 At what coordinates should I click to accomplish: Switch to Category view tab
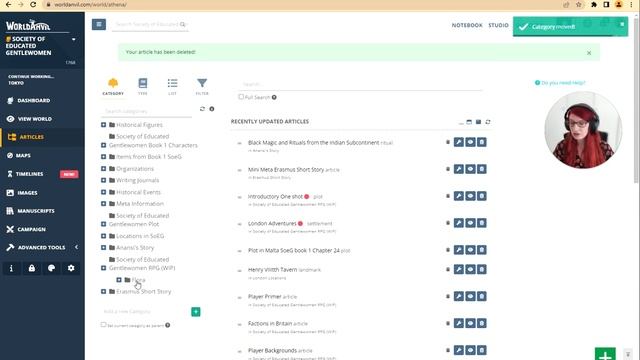(x=113, y=87)
